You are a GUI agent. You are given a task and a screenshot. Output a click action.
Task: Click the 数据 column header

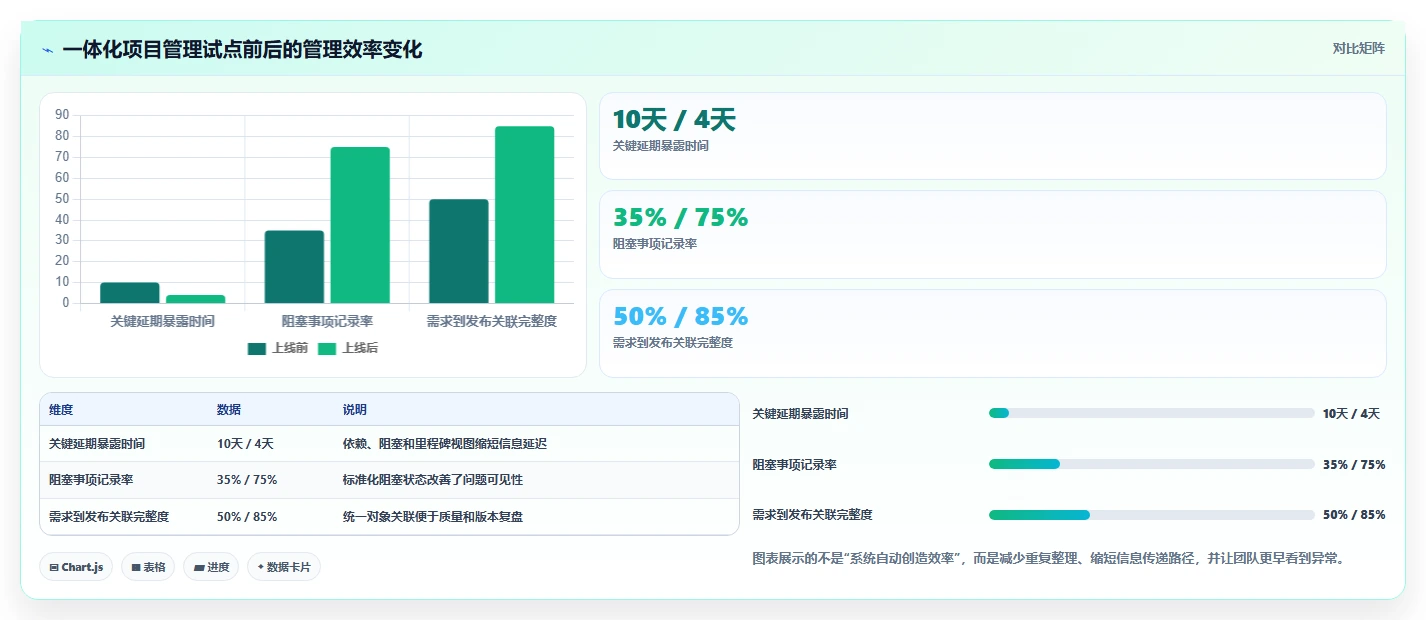point(229,410)
